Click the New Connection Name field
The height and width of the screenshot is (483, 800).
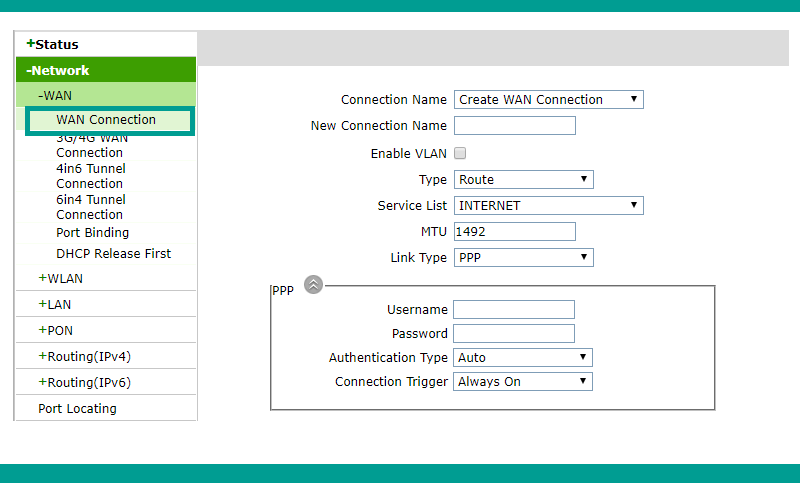(515, 125)
